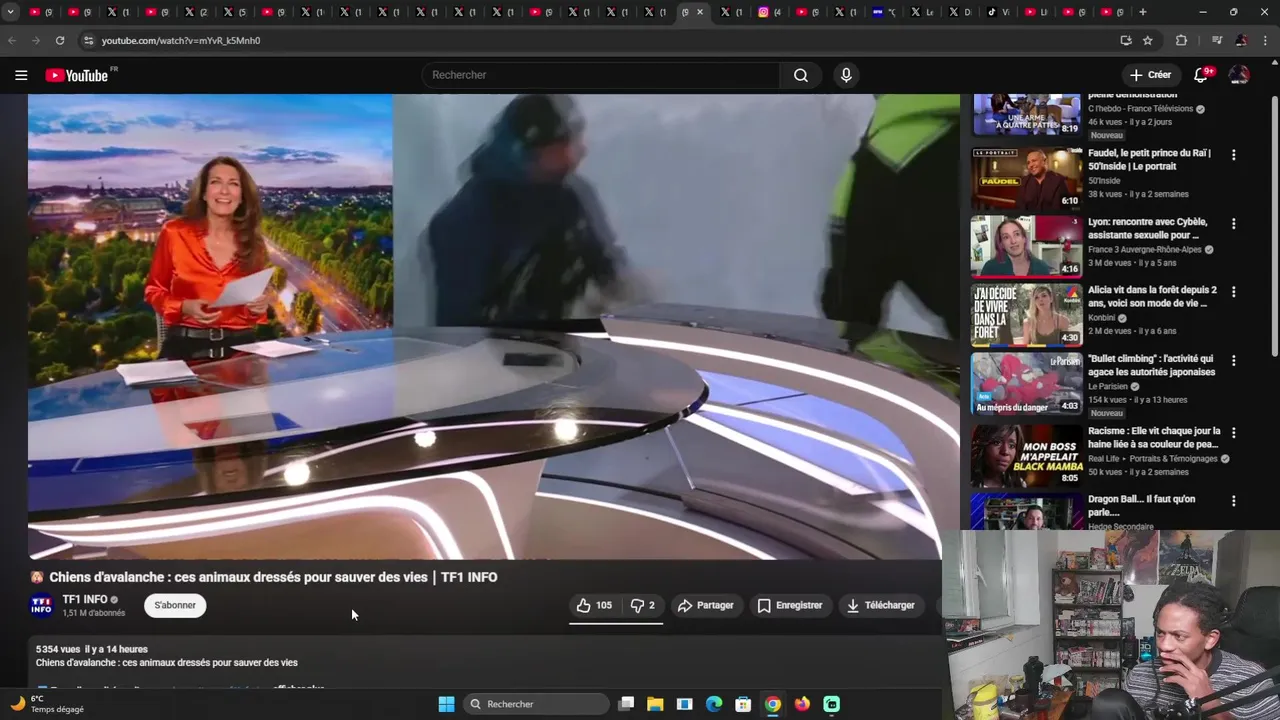Close the active YouTube tab
The height and width of the screenshot is (720, 1280).
click(700, 12)
